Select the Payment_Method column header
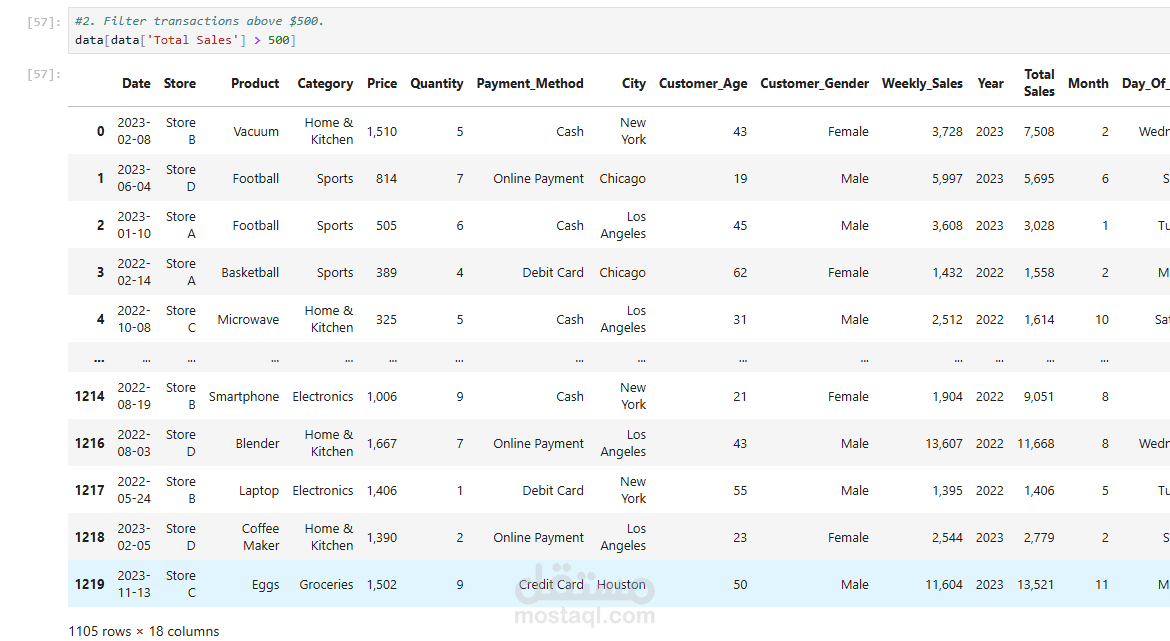The height and width of the screenshot is (641, 1170). tap(530, 84)
